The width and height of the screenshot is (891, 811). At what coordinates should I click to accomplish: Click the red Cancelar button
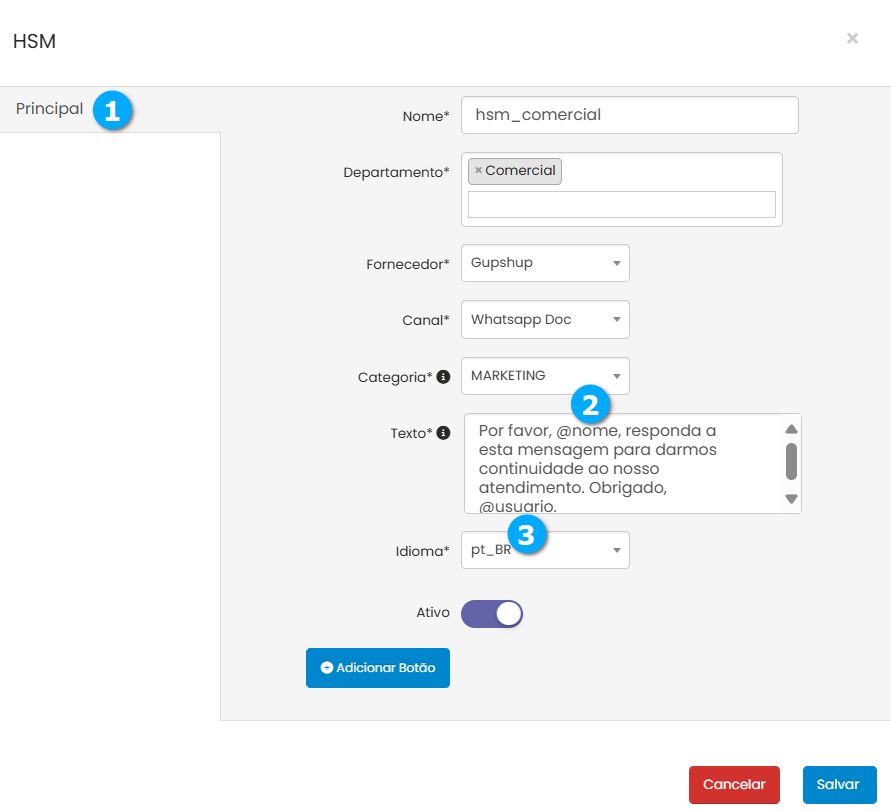click(734, 785)
